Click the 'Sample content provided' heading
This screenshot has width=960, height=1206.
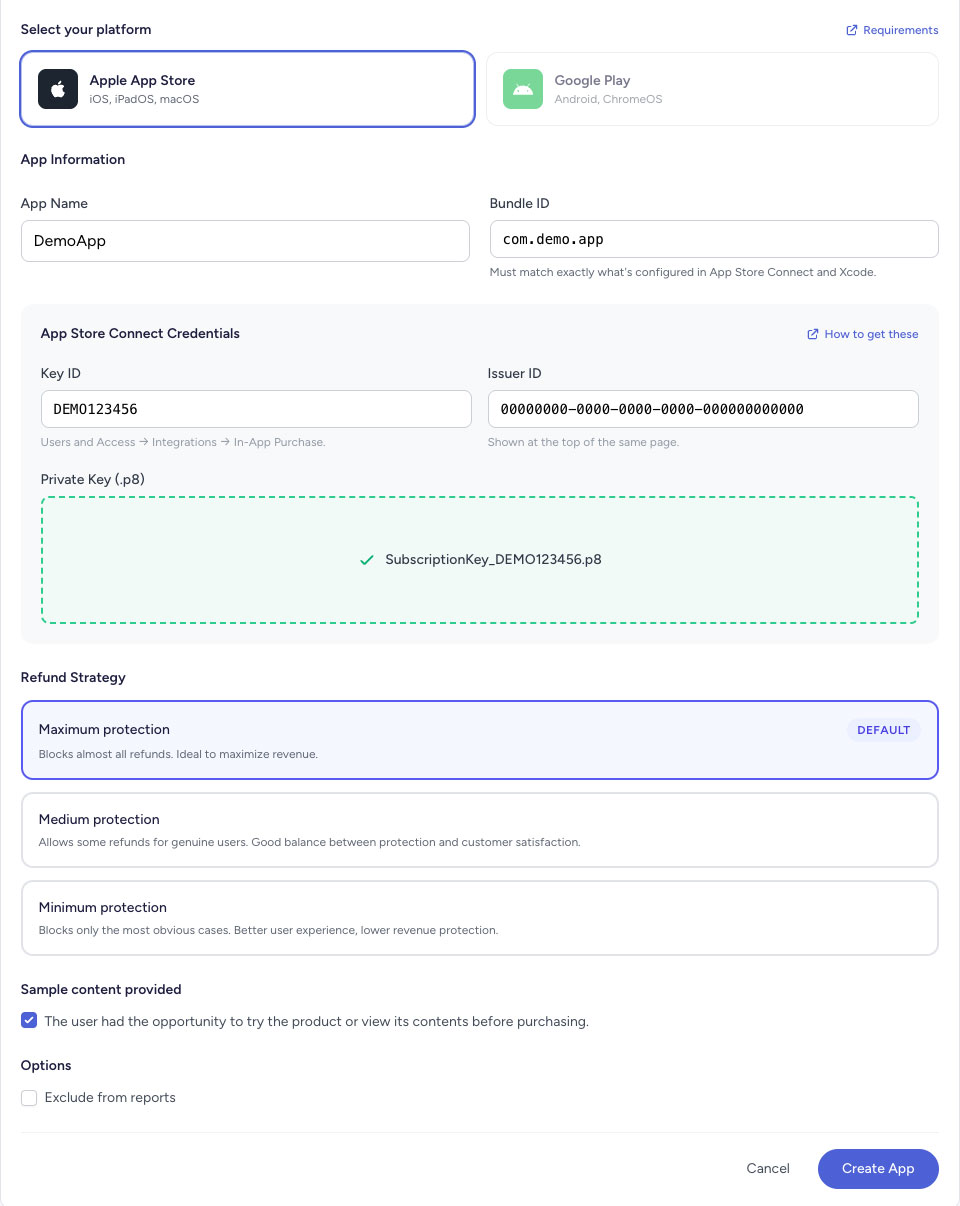click(x=101, y=989)
